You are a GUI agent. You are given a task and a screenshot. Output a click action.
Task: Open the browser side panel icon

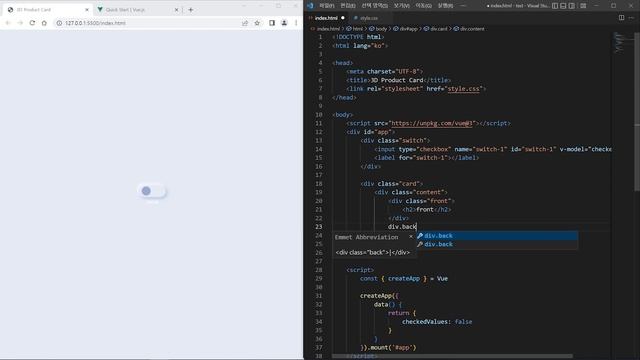272,23
